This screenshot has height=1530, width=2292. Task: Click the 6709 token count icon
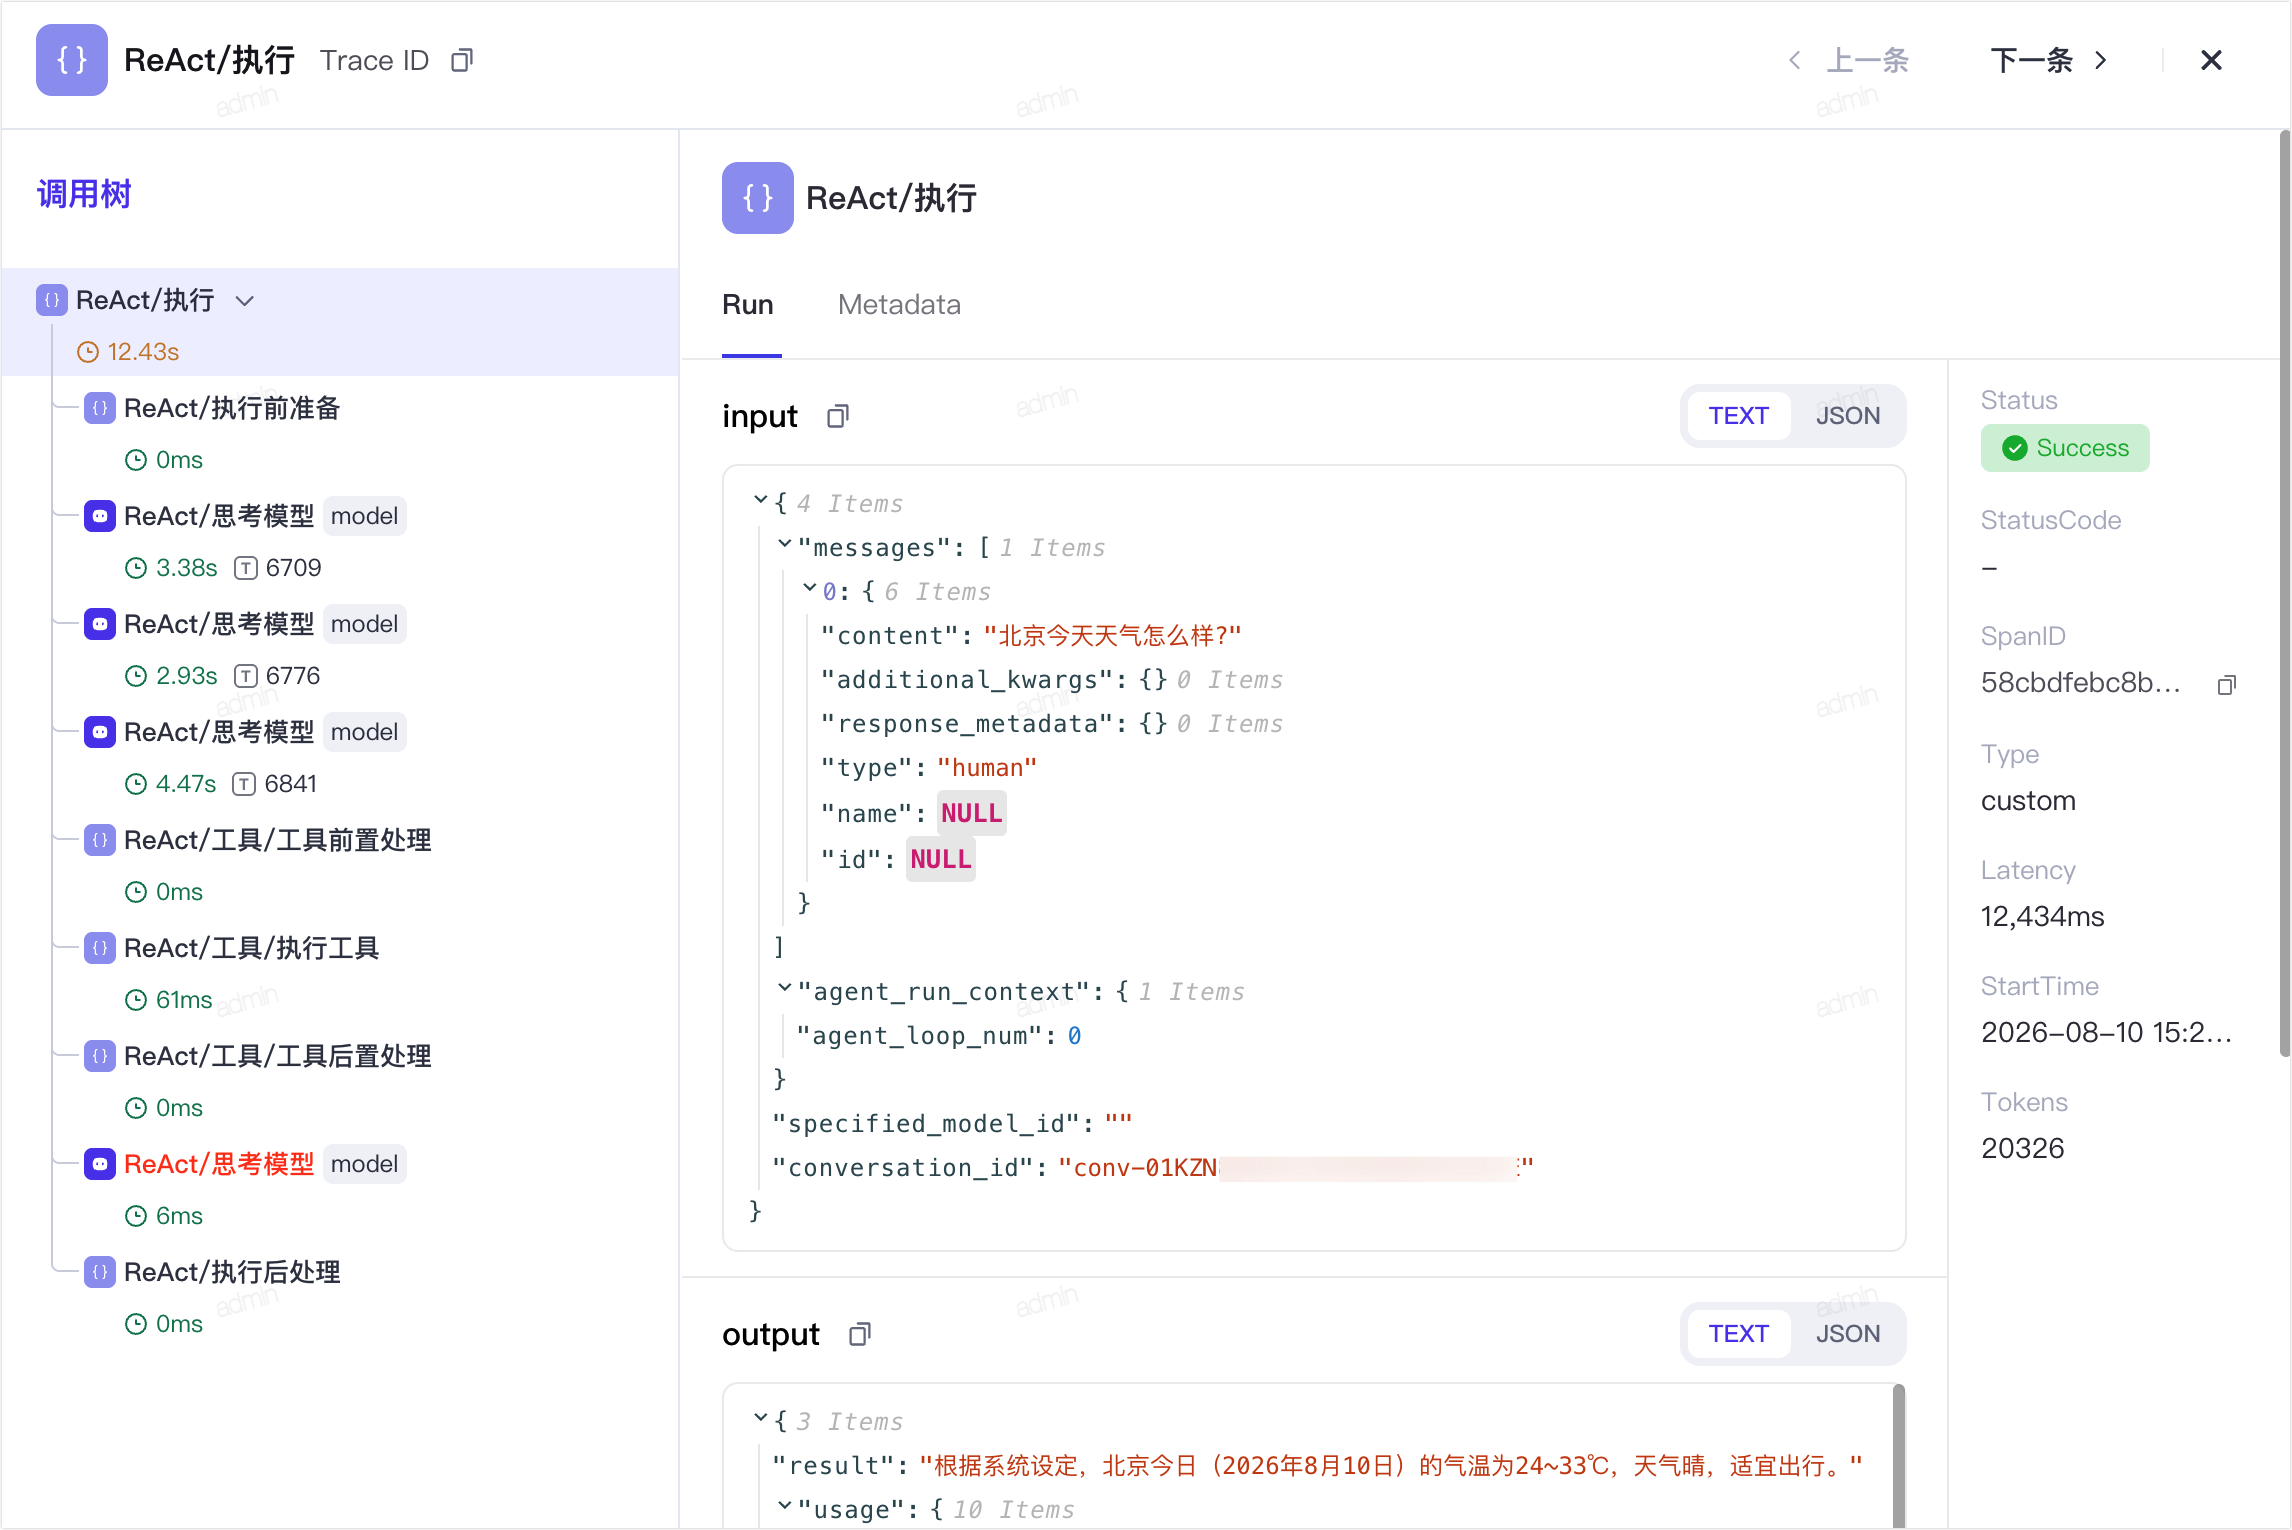click(245, 568)
